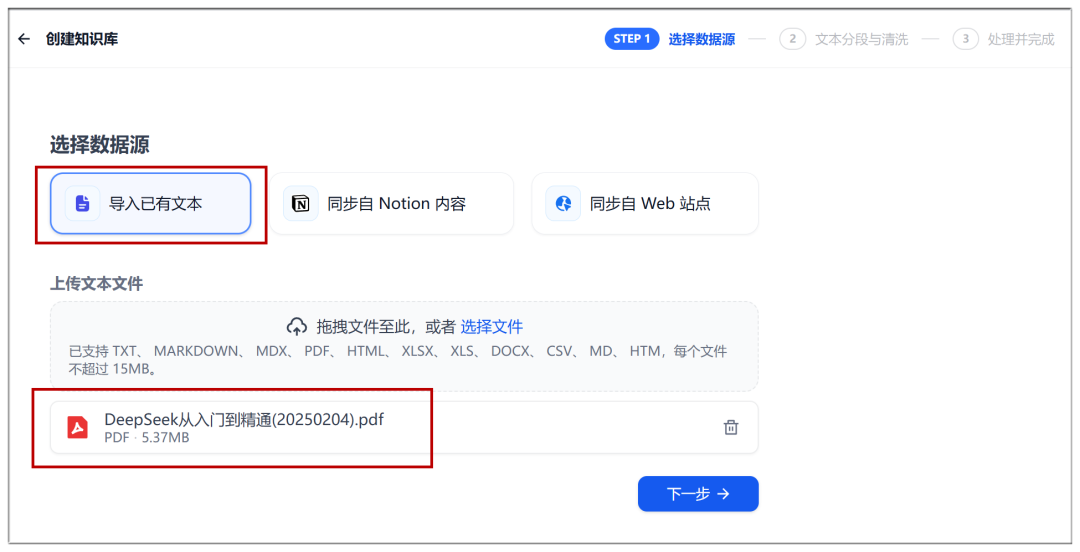Click the 文本分段与清洗 step label

click(x=862, y=39)
